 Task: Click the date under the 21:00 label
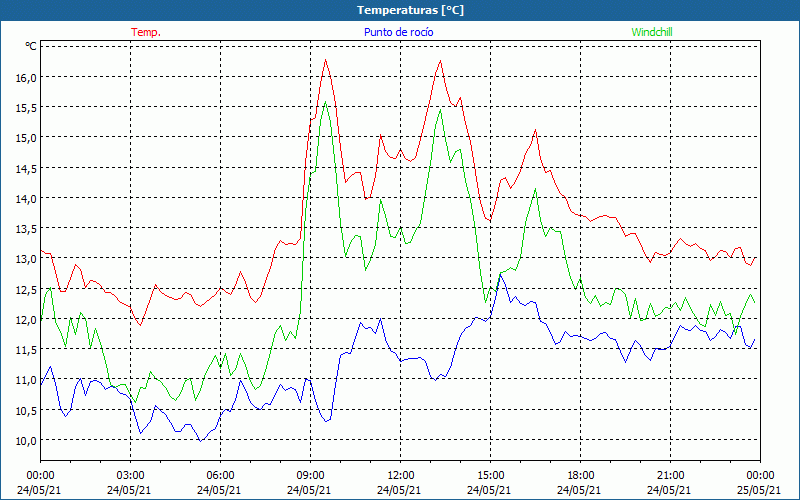pos(669,490)
